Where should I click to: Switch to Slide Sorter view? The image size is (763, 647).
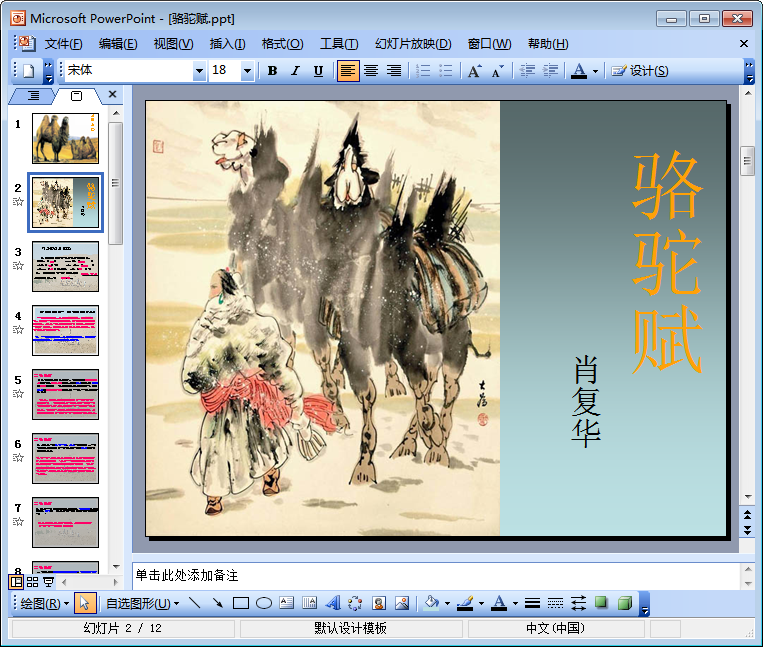click(33, 582)
